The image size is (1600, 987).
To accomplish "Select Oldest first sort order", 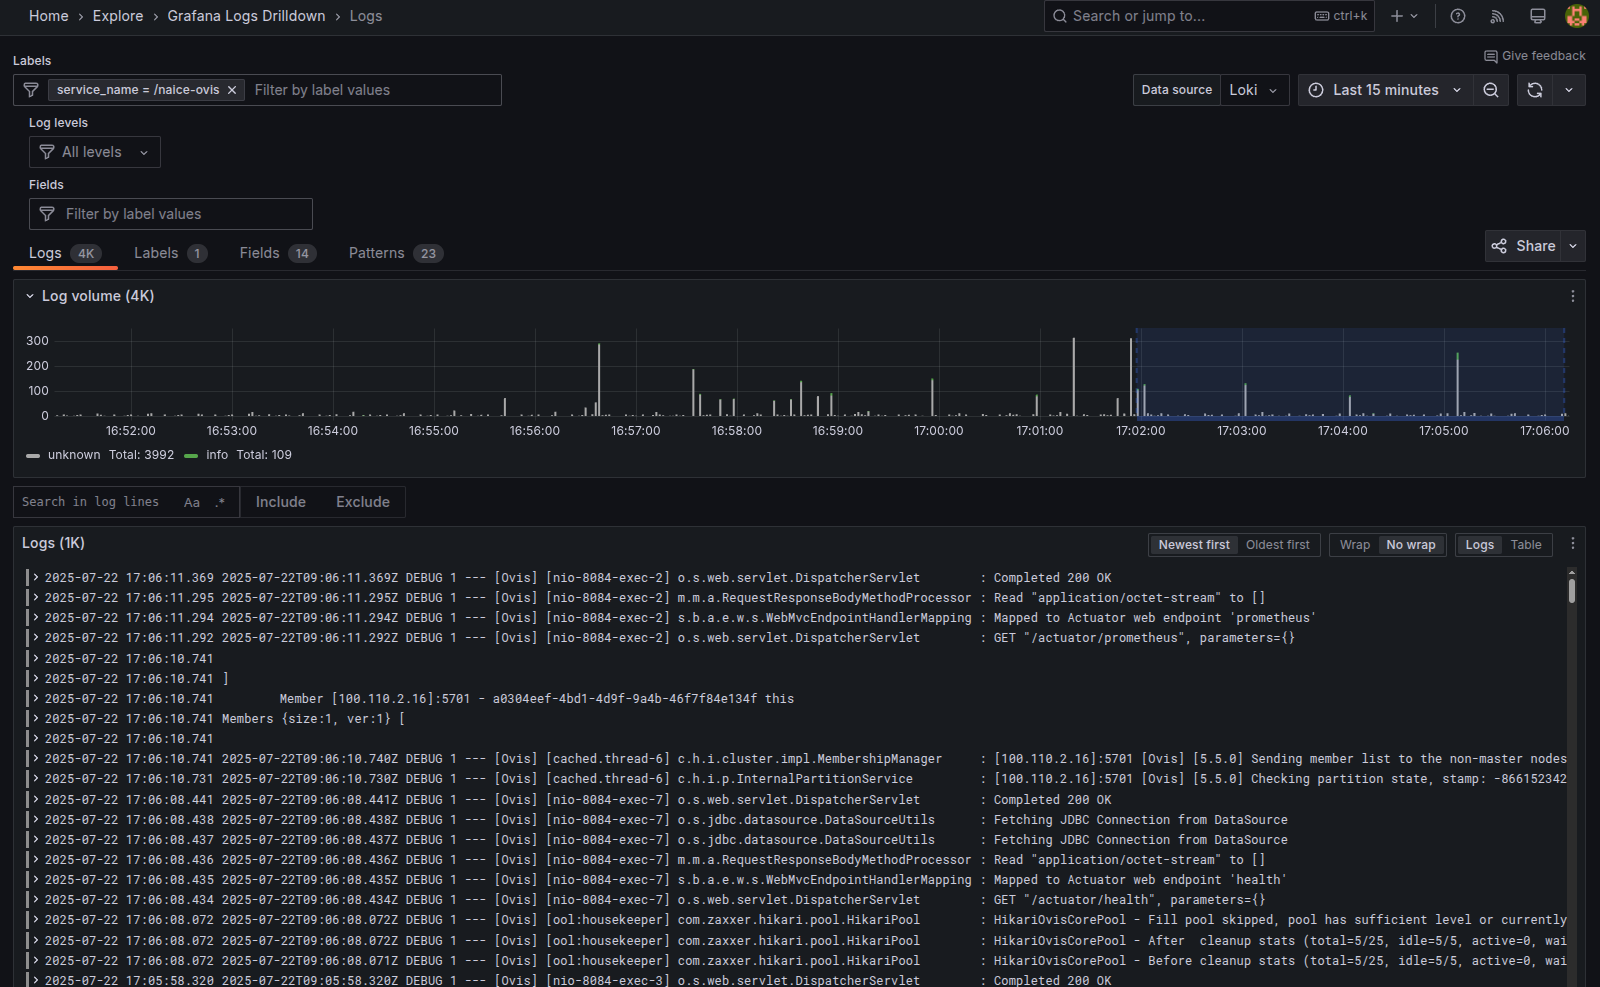I will 1277,545.
